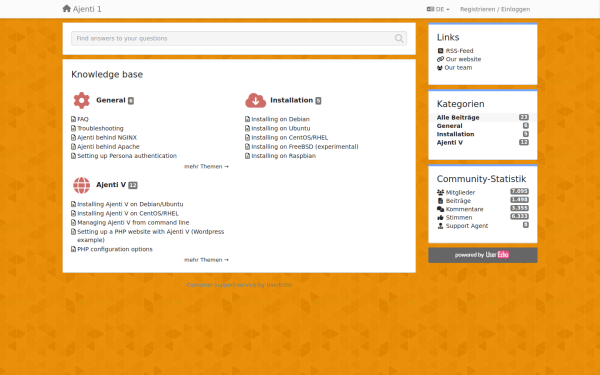Image resolution: width=600 pixels, height=375 pixels.
Task: Open Installing on FreeBSD (experimental) article
Action: (305, 147)
